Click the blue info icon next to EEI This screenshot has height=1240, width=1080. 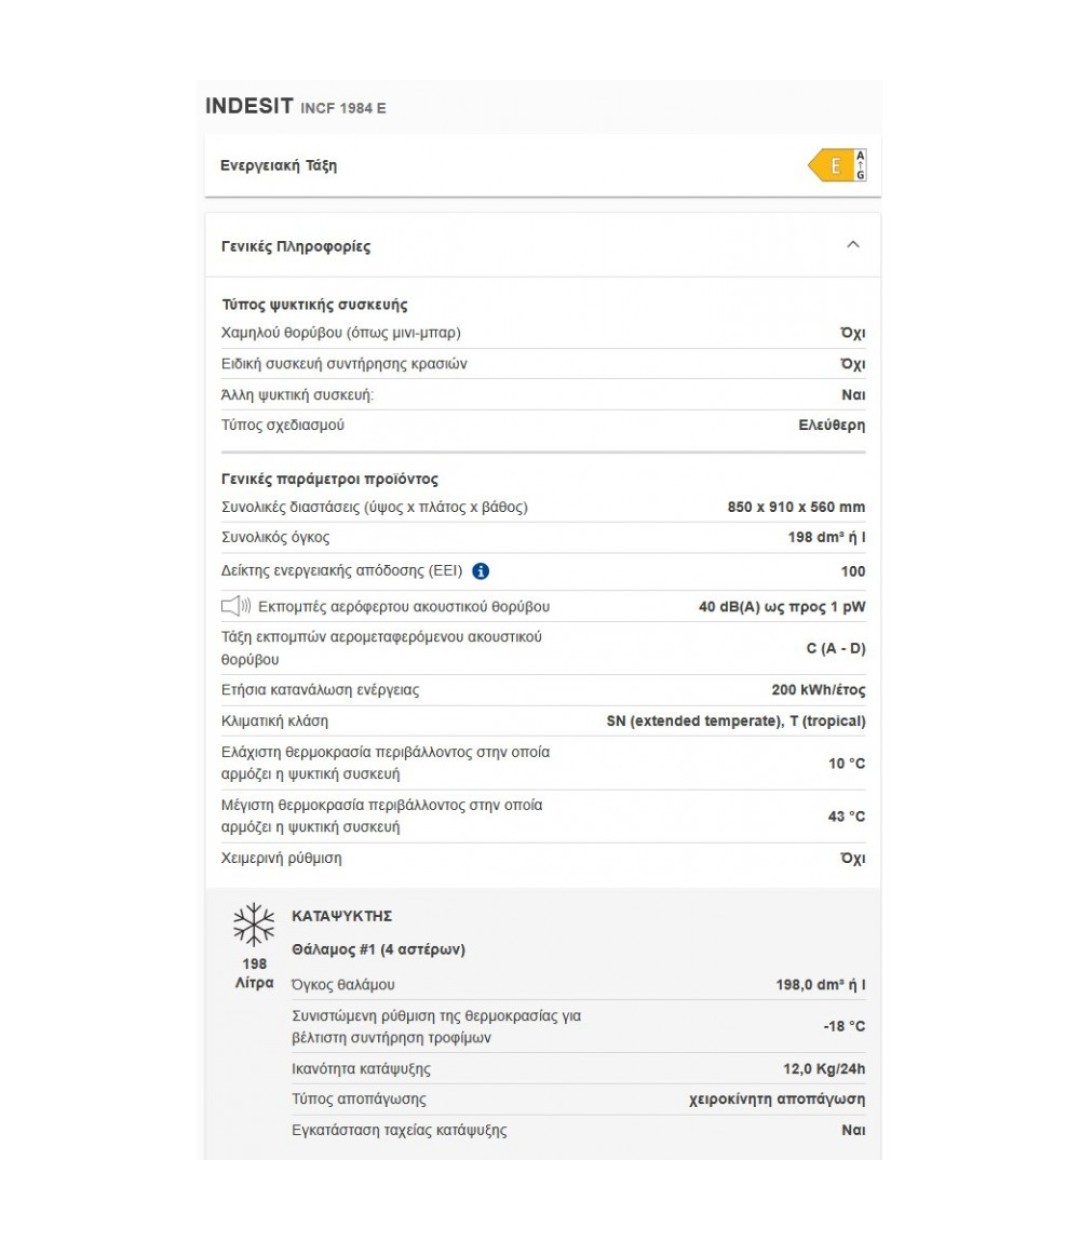[x=483, y=572]
